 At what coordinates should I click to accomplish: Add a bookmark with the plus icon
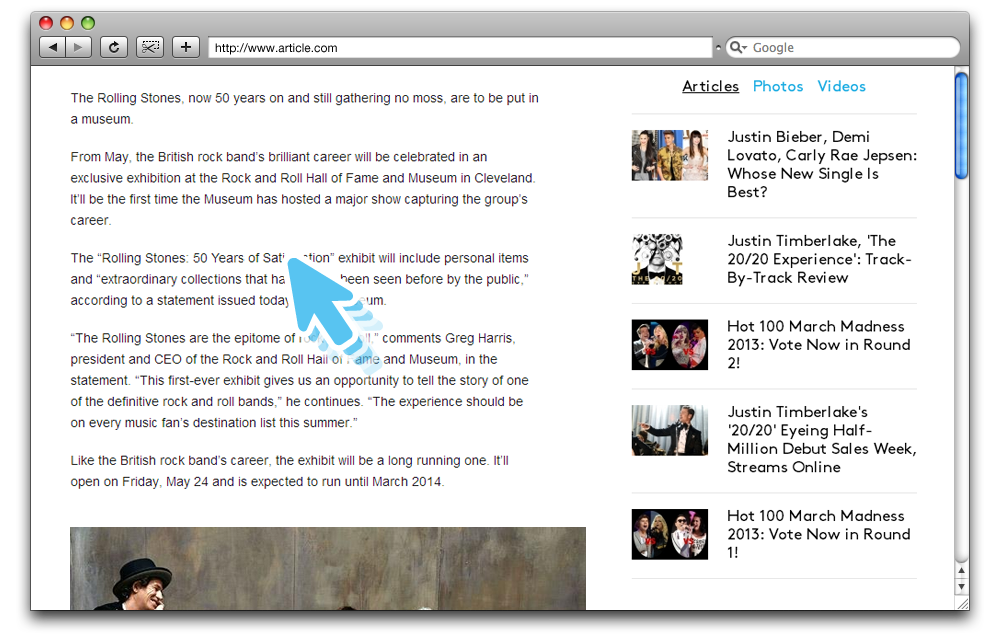tap(186, 47)
